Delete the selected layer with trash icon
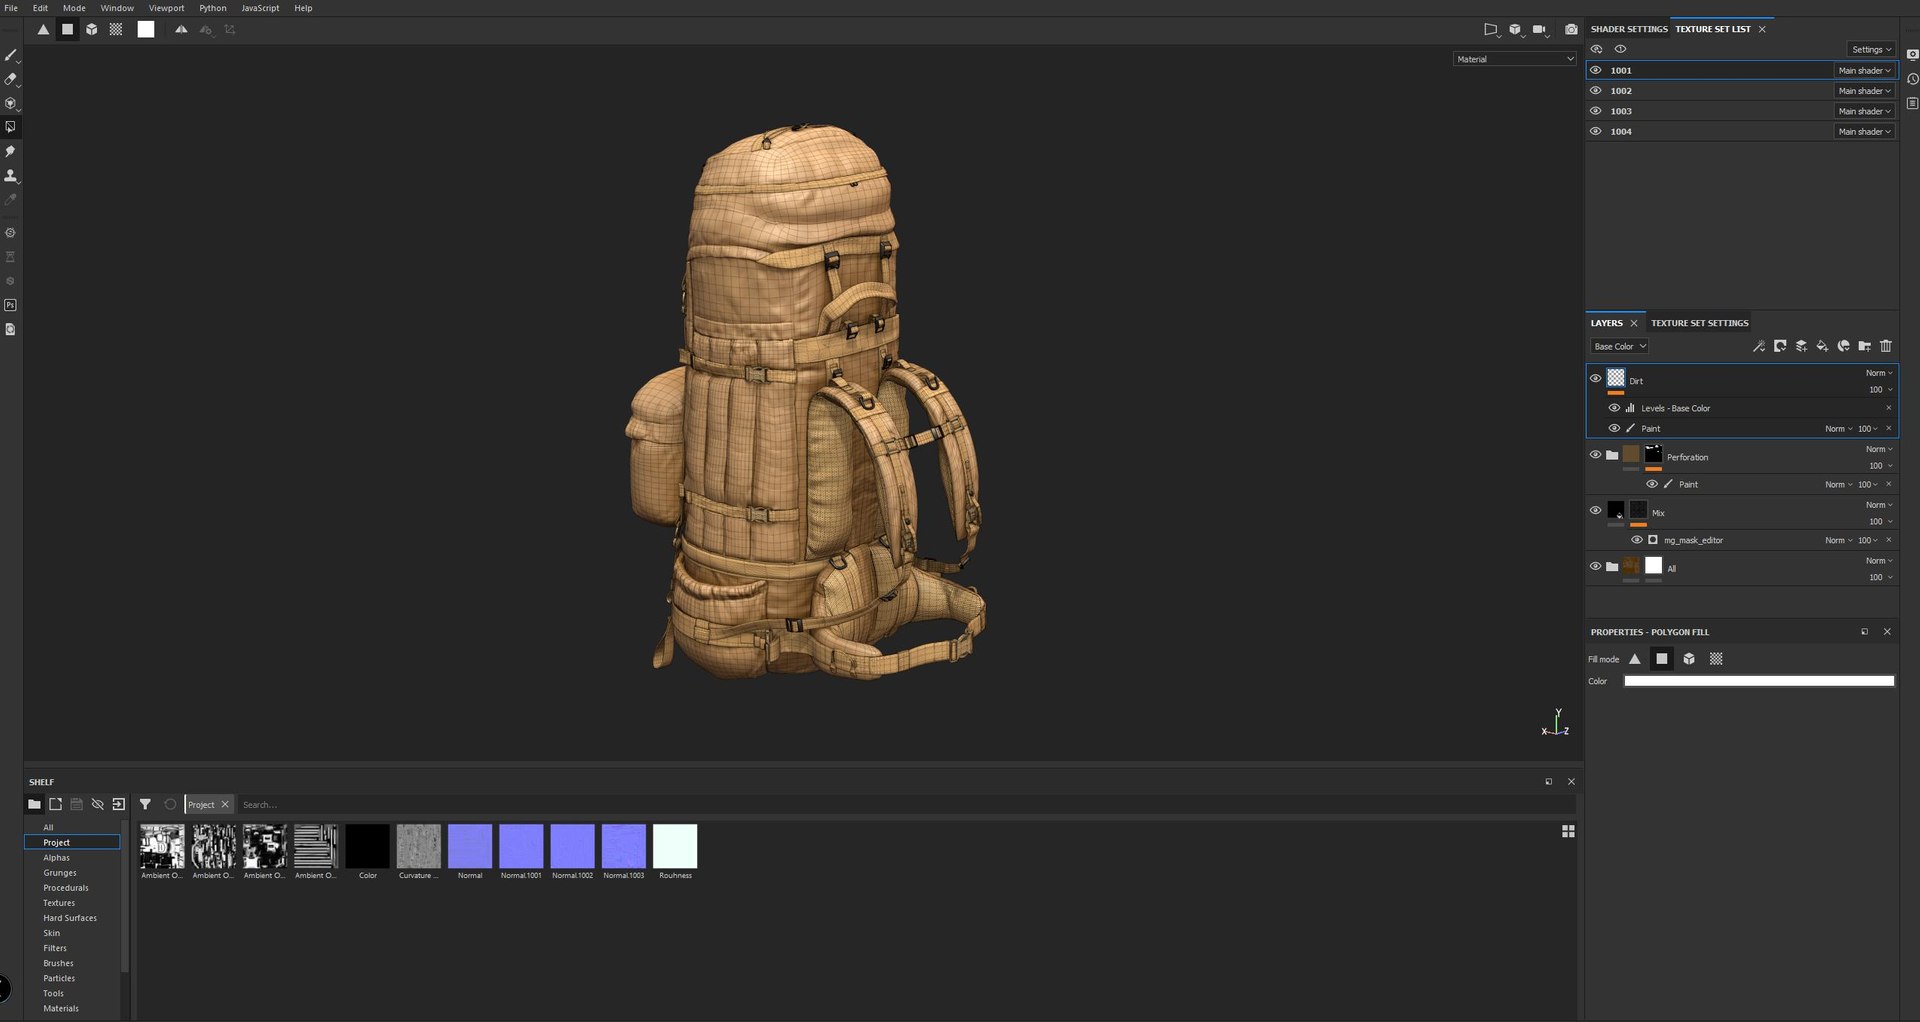1920x1022 pixels. coord(1886,346)
